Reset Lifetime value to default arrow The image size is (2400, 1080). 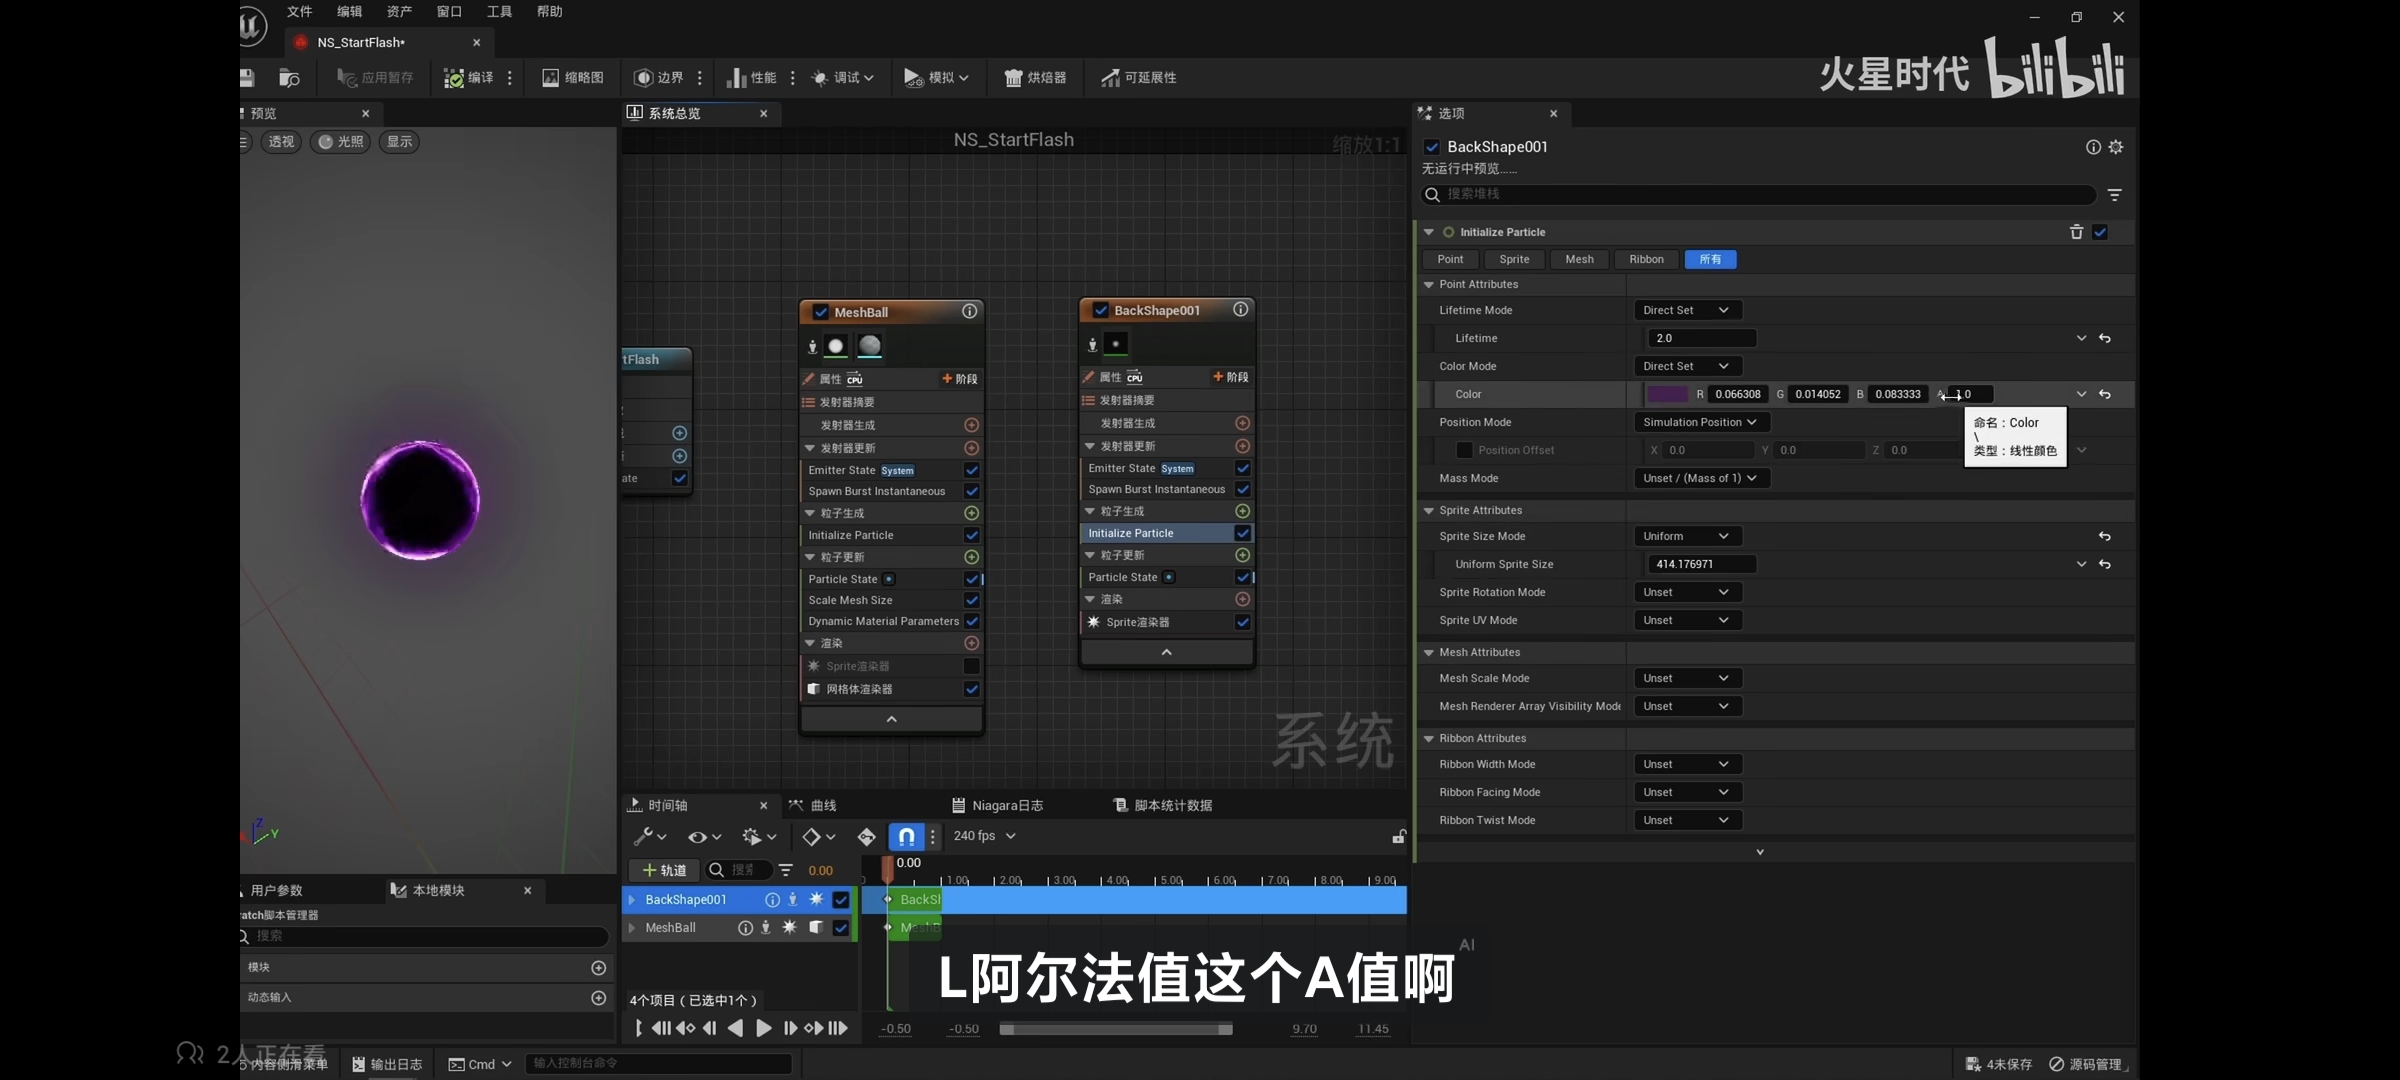2105,338
